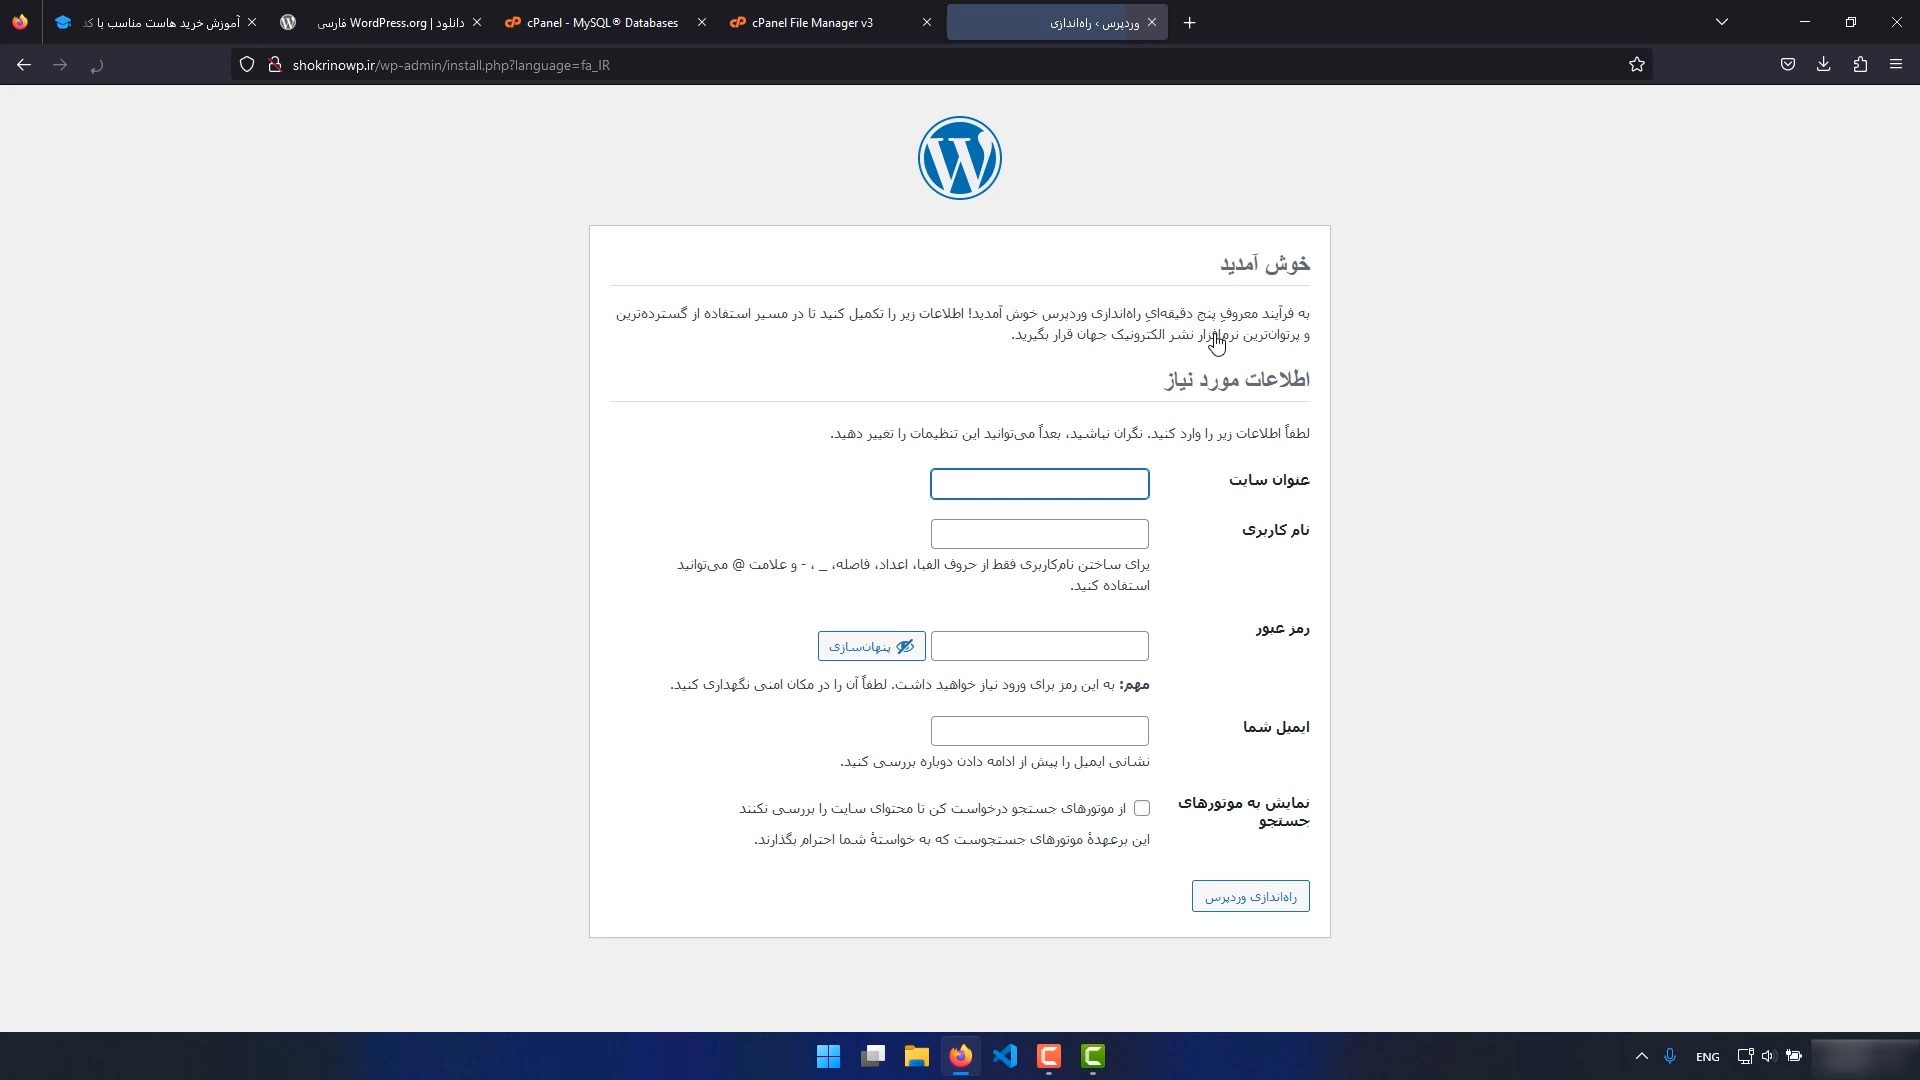Click the Firefox icon at the tab bar start
The width and height of the screenshot is (1920, 1080).
click(20, 22)
